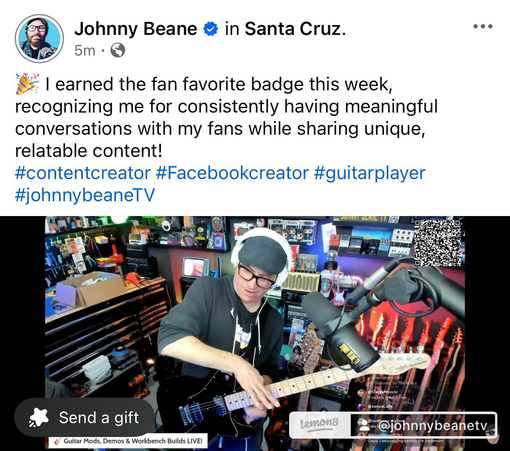
Task: Open the #Facebookcreator hashtag
Action: (232, 173)
